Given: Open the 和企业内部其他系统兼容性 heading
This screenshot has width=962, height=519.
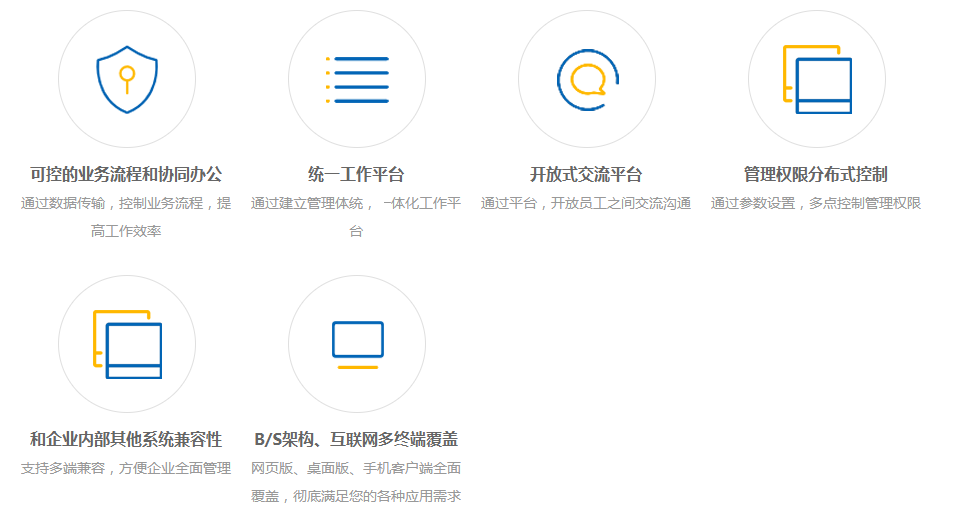Looking at the screenshot, I should tap(127, 439).
